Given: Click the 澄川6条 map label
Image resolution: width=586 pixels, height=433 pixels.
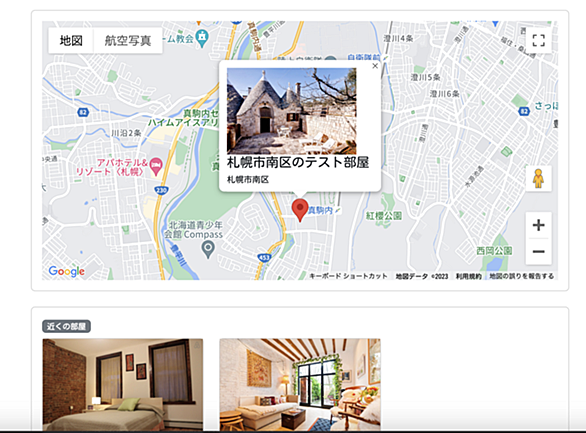Looking at the screenshot, I should [x=444, y=93].
